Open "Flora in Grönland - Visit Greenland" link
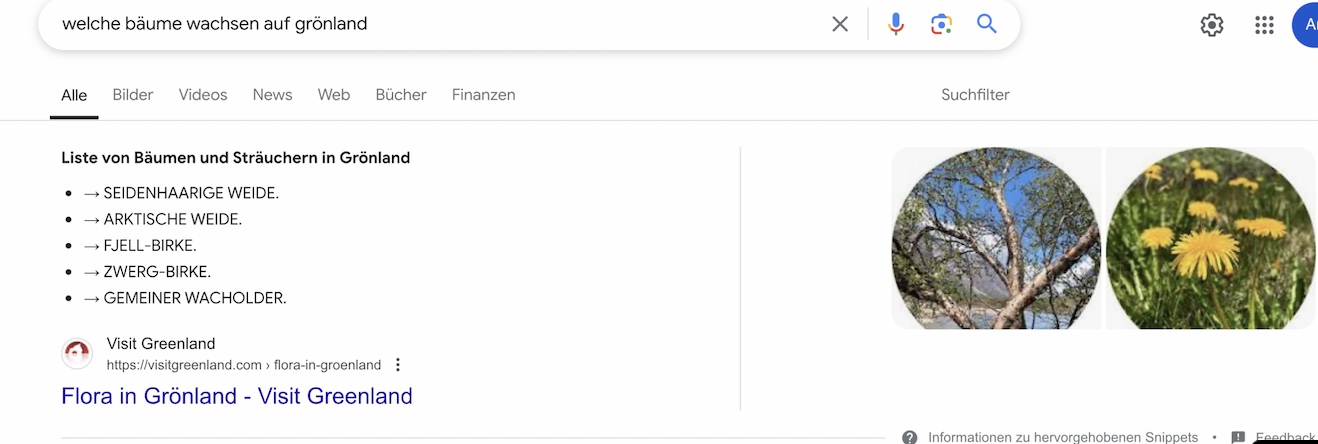 click(237, 396)
